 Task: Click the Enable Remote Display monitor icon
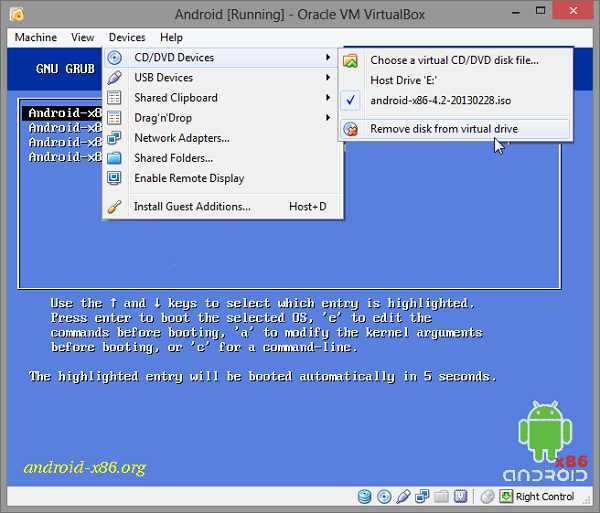click(114, 178)
